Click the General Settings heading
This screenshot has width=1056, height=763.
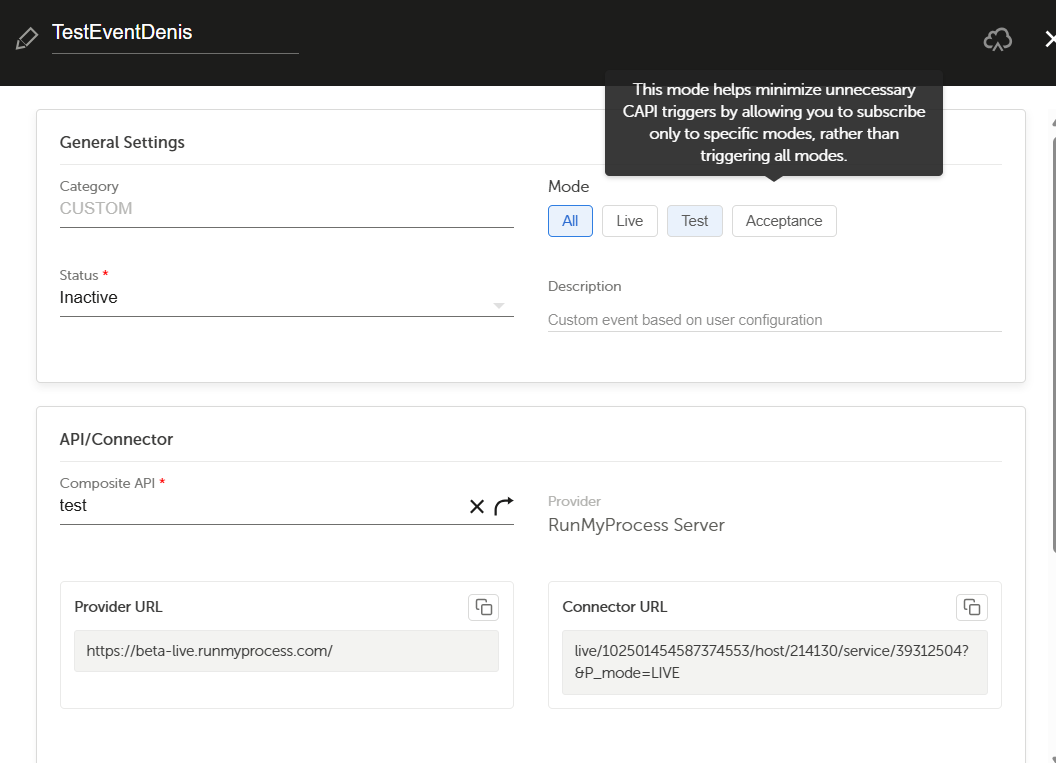122,143
